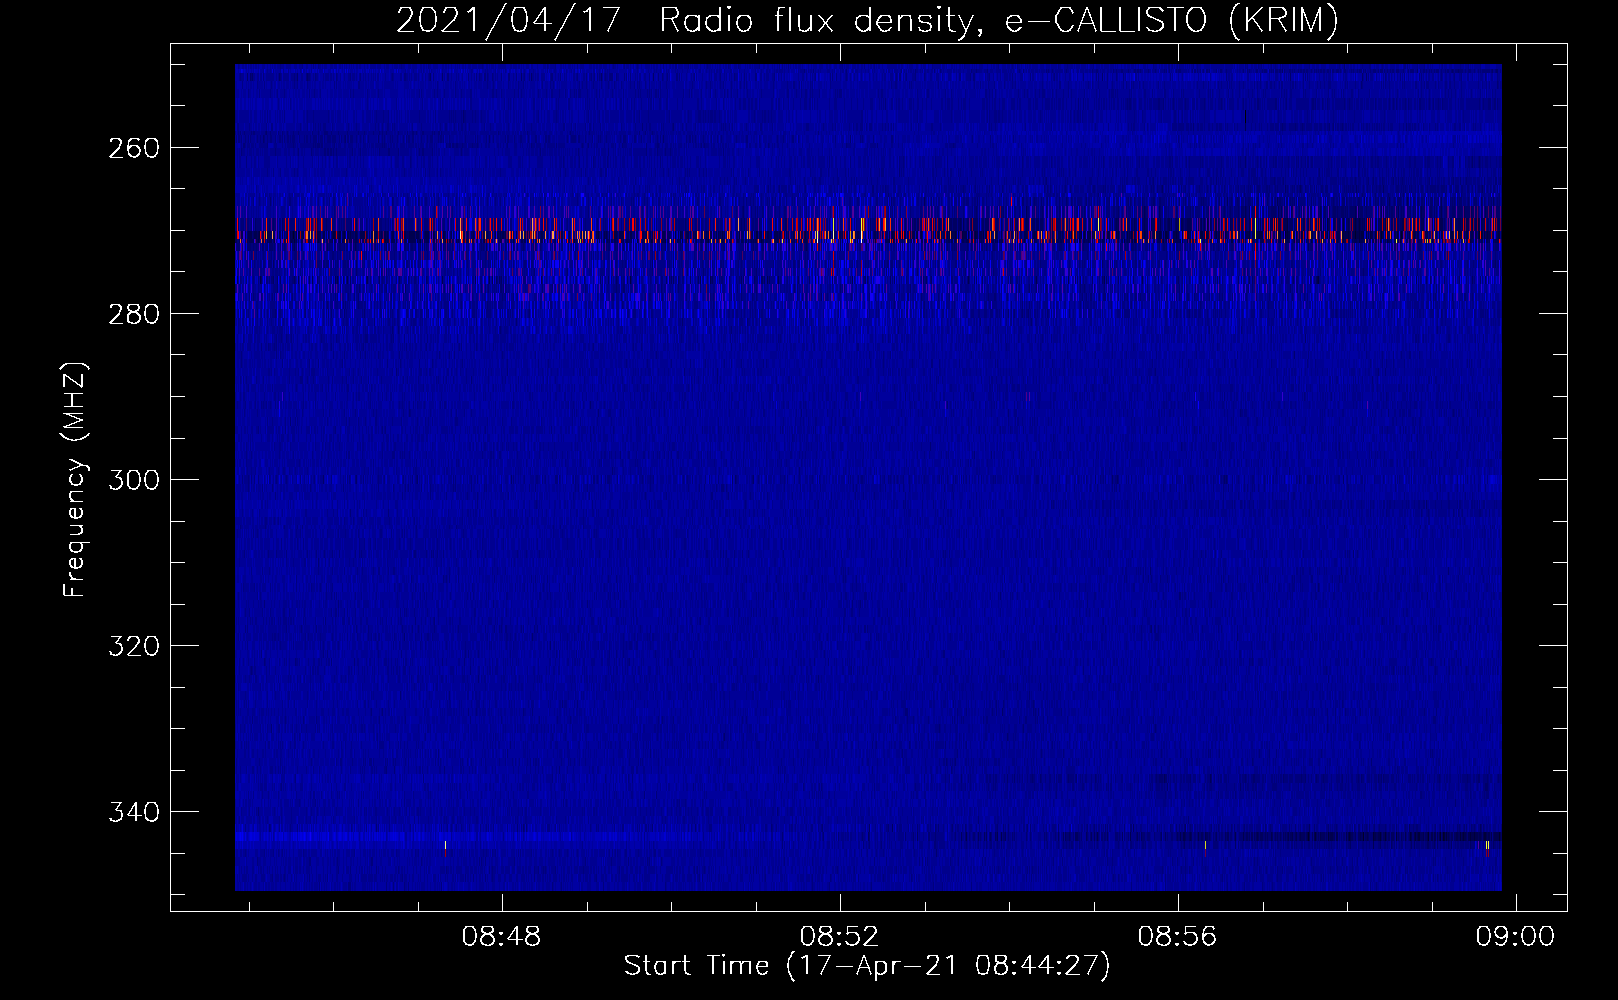Click the 08:56 time tick label
Screen dimensions: 1618x1000
click(x=1177, y=937)
